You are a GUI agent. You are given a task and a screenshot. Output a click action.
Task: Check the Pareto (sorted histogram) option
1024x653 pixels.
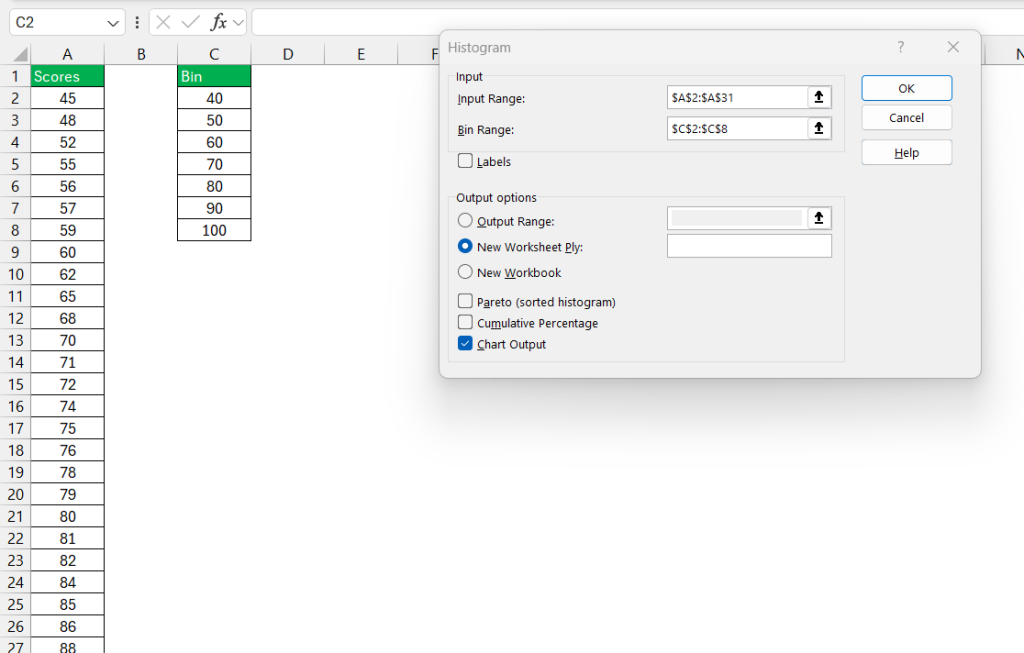[x=465, y=301]
